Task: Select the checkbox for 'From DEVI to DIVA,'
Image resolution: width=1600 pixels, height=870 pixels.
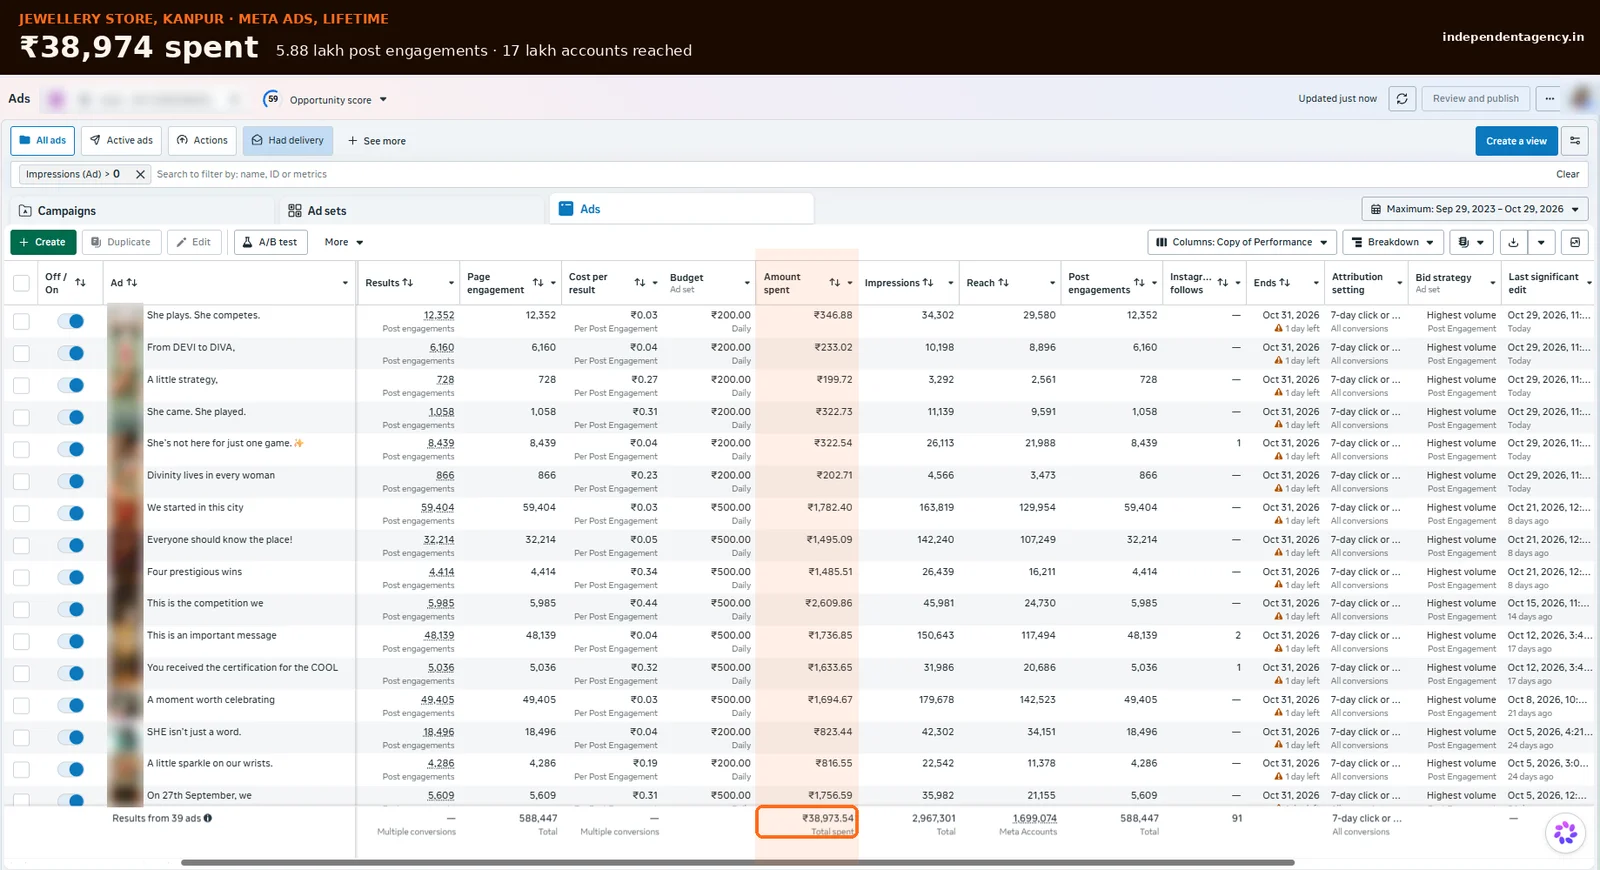Action: tap(21, 353)
